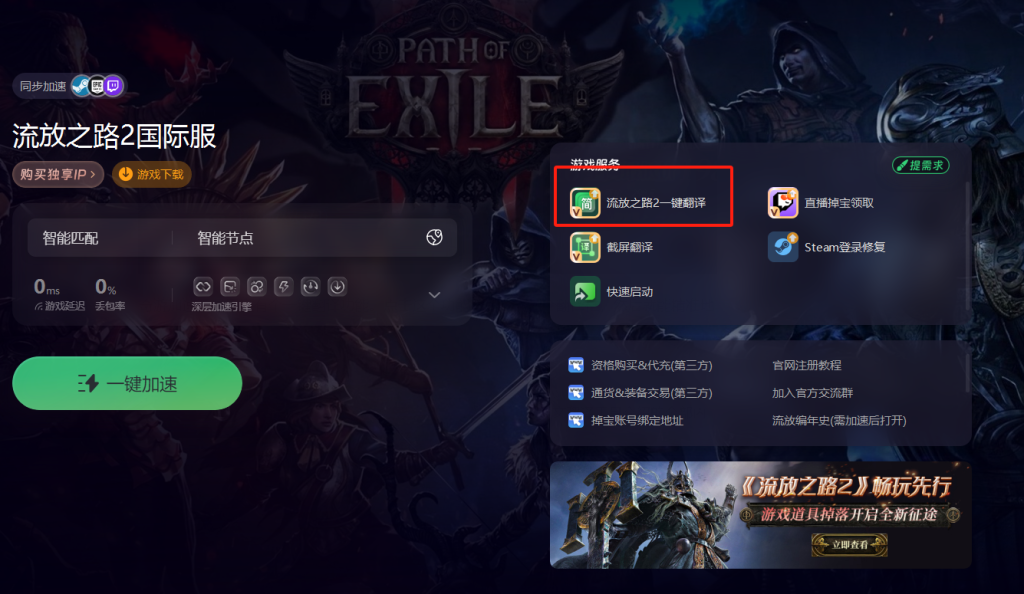Open the 智能节点 node selector
1024x594 pixels.
(225, 238)
